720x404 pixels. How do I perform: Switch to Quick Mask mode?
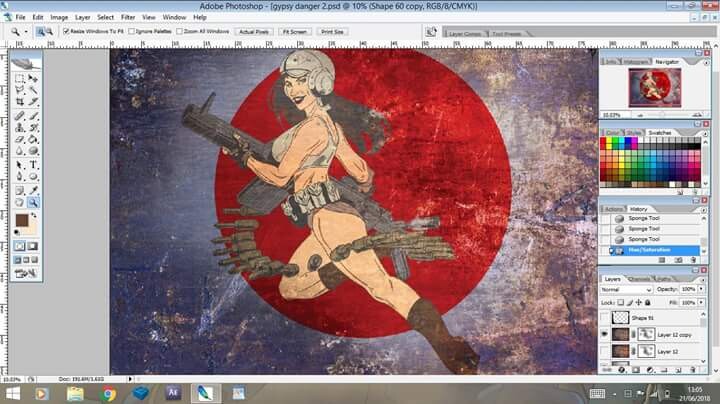coord(33,246)
